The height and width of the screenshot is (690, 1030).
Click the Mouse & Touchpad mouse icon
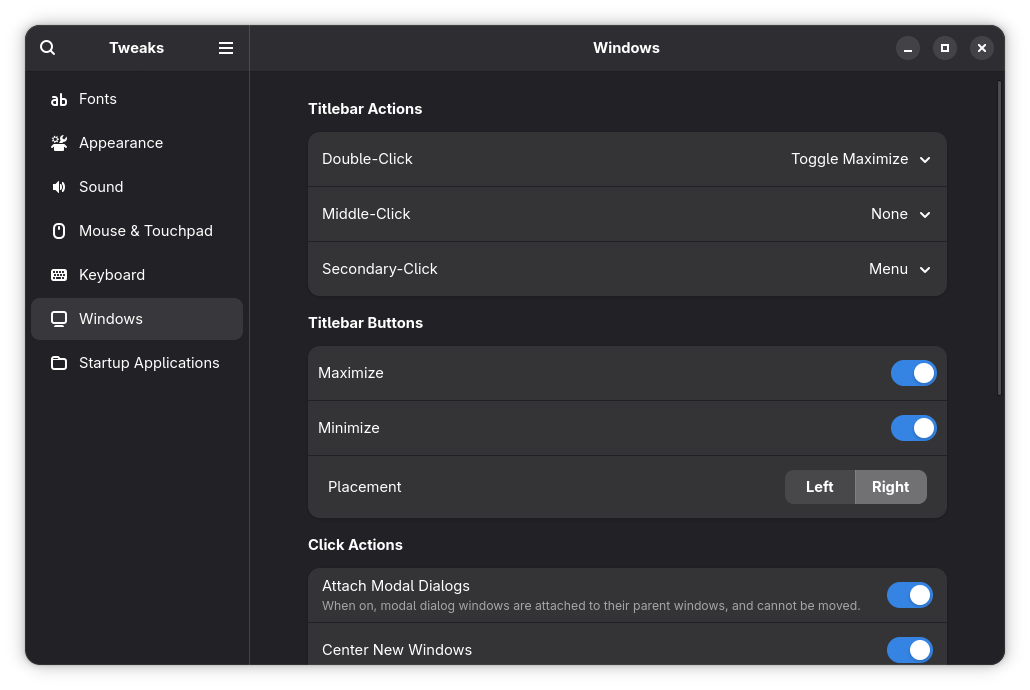tap(59, 231)
